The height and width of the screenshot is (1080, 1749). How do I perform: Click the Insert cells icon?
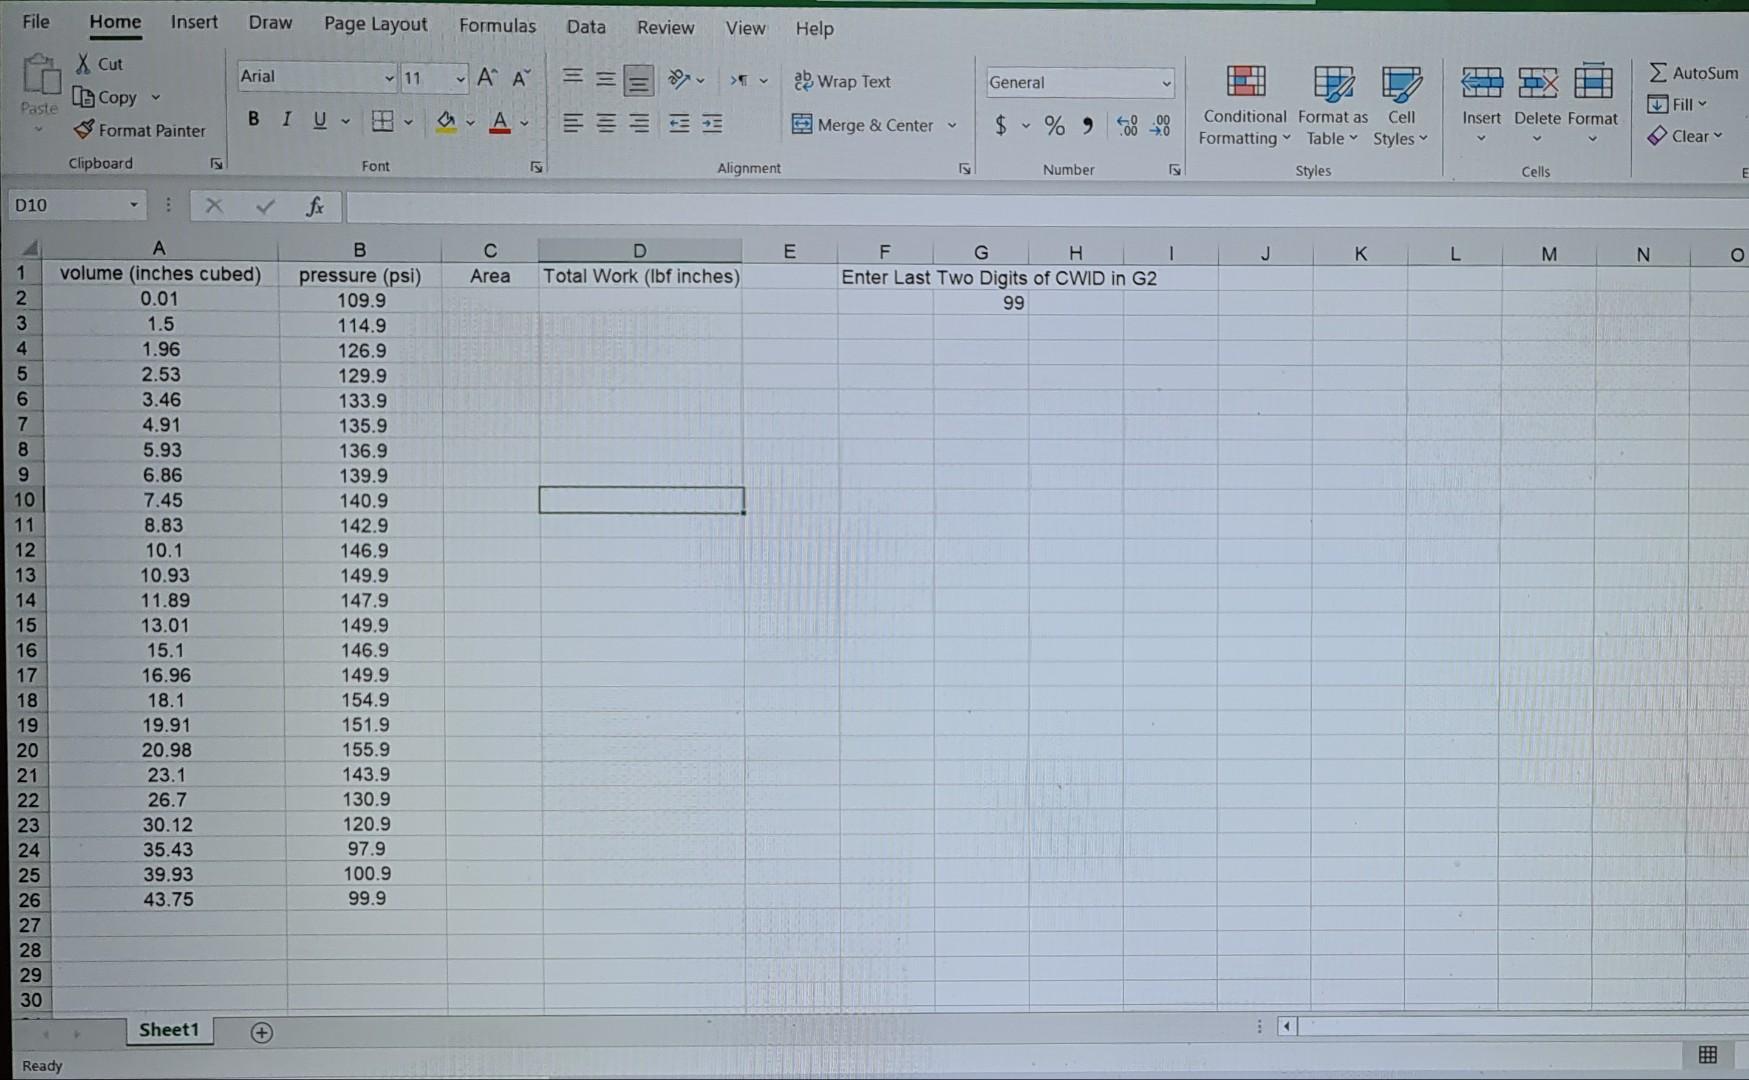(x=1481, y=83)
